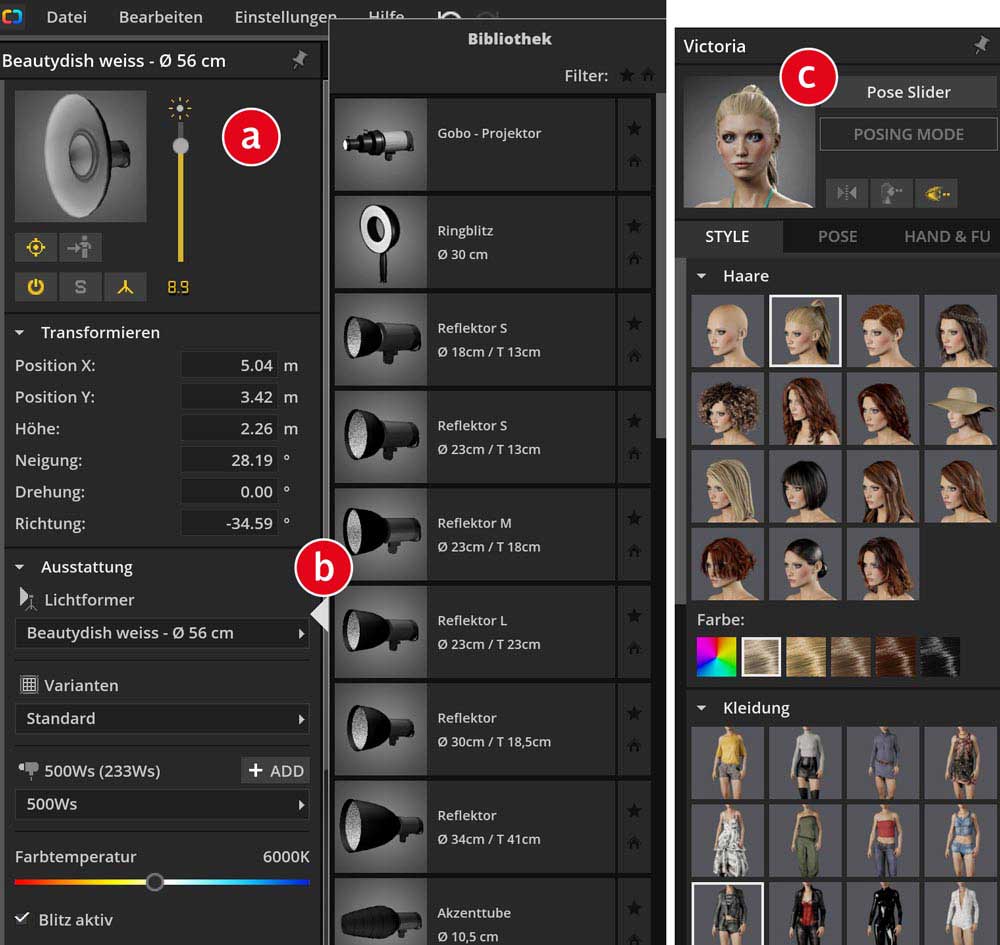Toggle the light power button
The height and width of the screenshot is (945, 1000).
coord(36,287)
